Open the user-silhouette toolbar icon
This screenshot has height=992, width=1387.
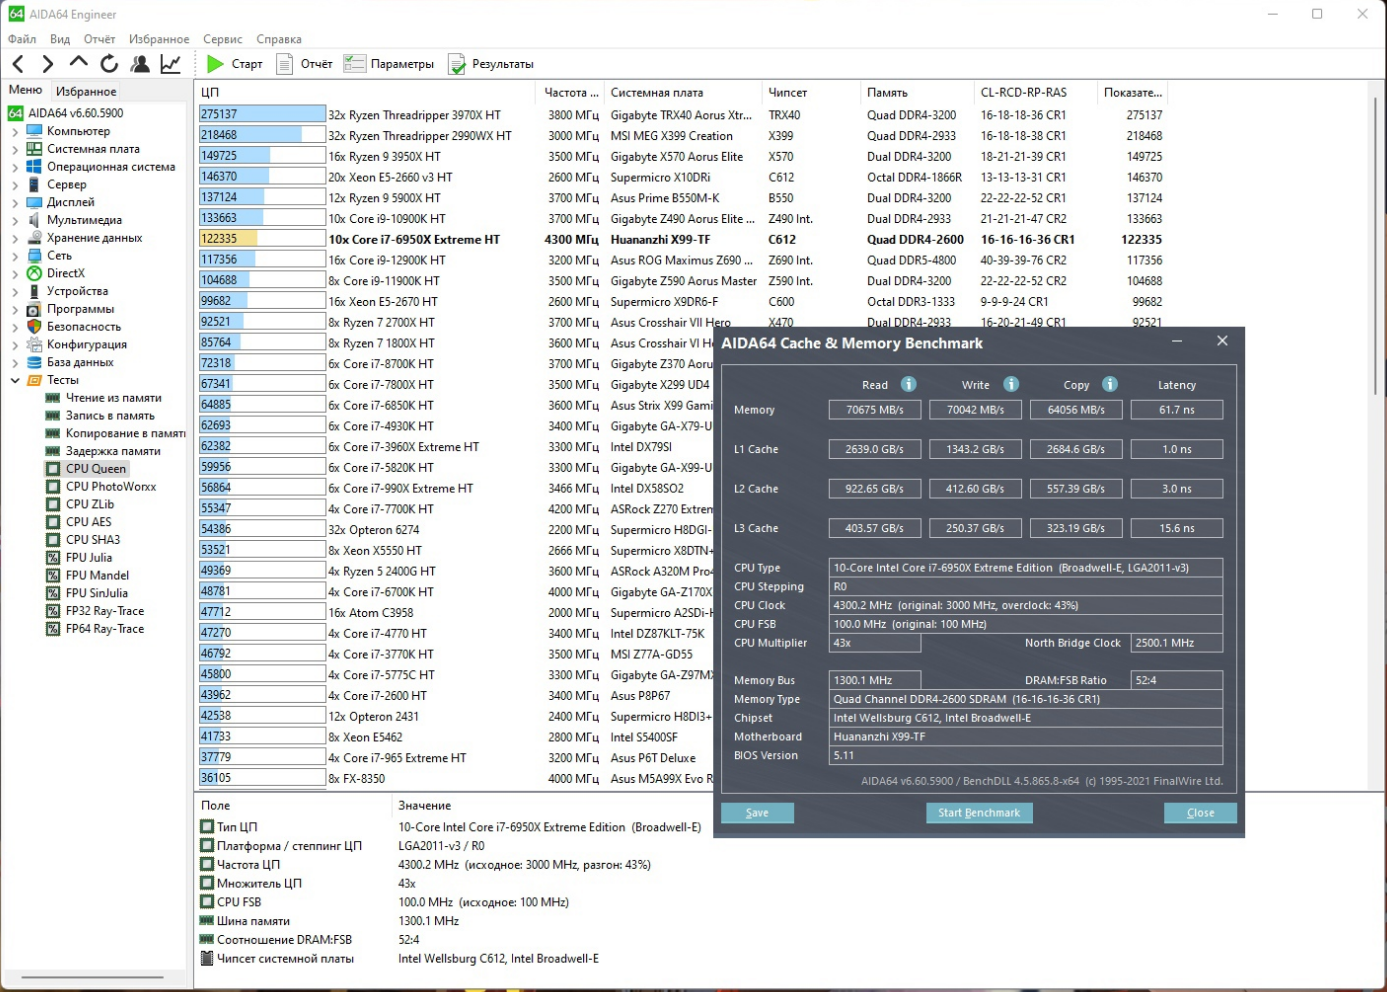point(140,64)
